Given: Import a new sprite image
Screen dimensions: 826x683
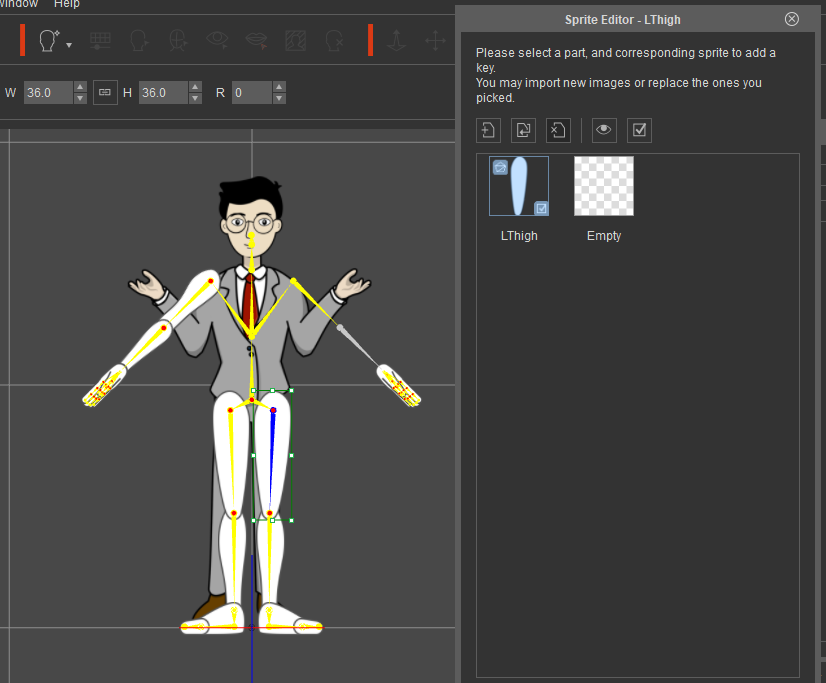Looking at the screenshot, I should 488,130.
